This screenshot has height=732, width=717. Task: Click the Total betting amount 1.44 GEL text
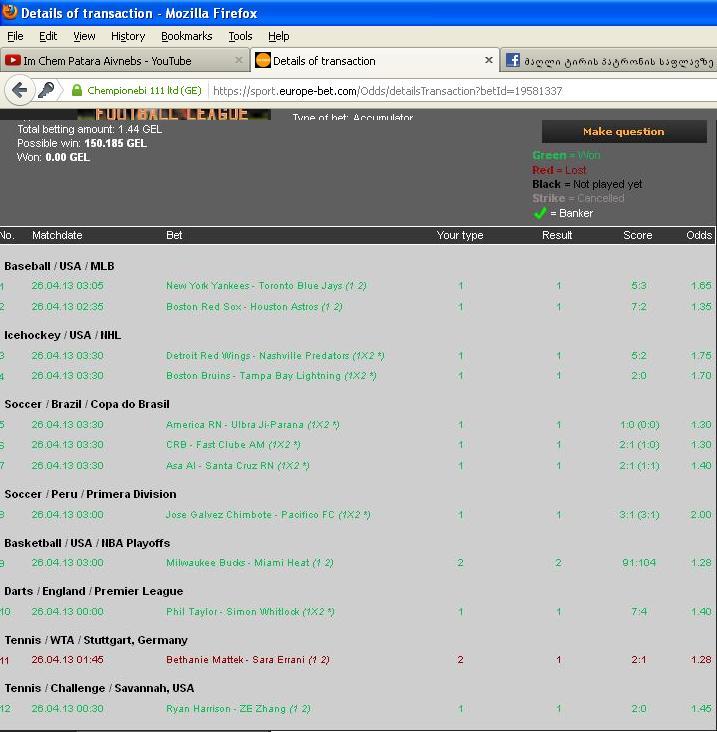pos(90,129)
